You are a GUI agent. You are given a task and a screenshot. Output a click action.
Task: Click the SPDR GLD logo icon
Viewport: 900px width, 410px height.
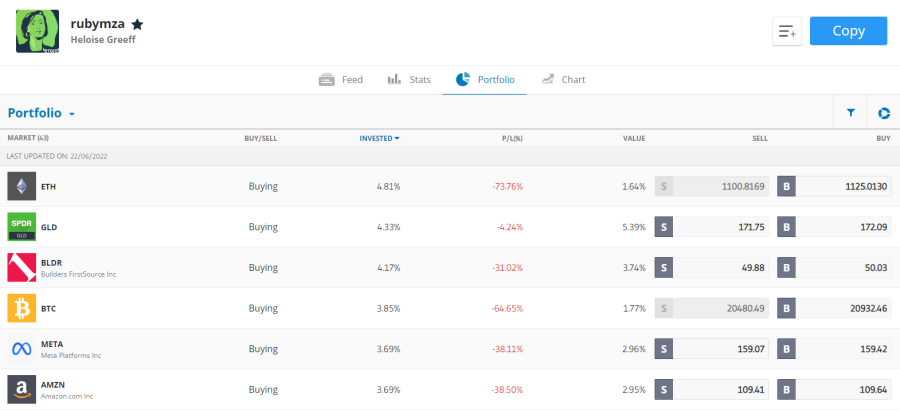coord(22,227)
